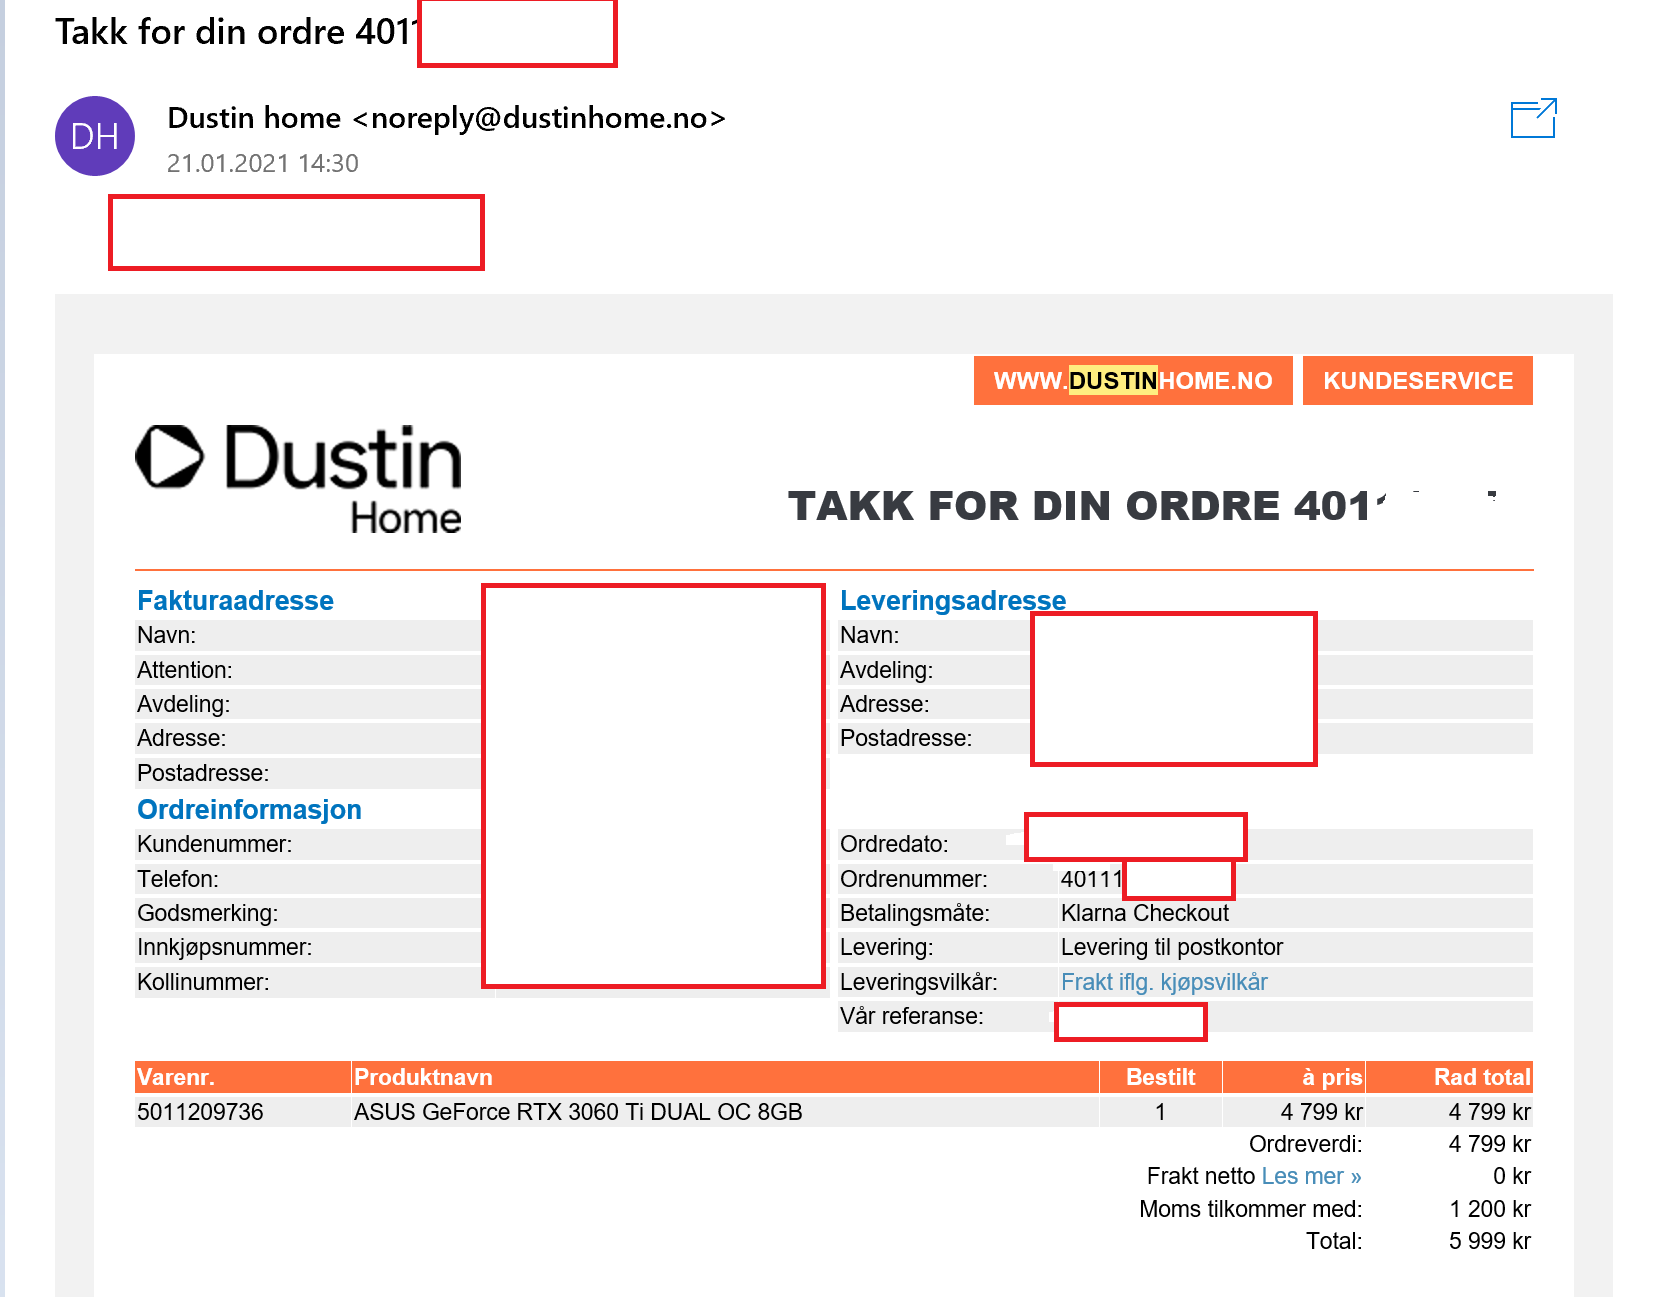Click the Bestilt column header
Screen dimensions: 1667x1297
click(x=1160, y=1077)
